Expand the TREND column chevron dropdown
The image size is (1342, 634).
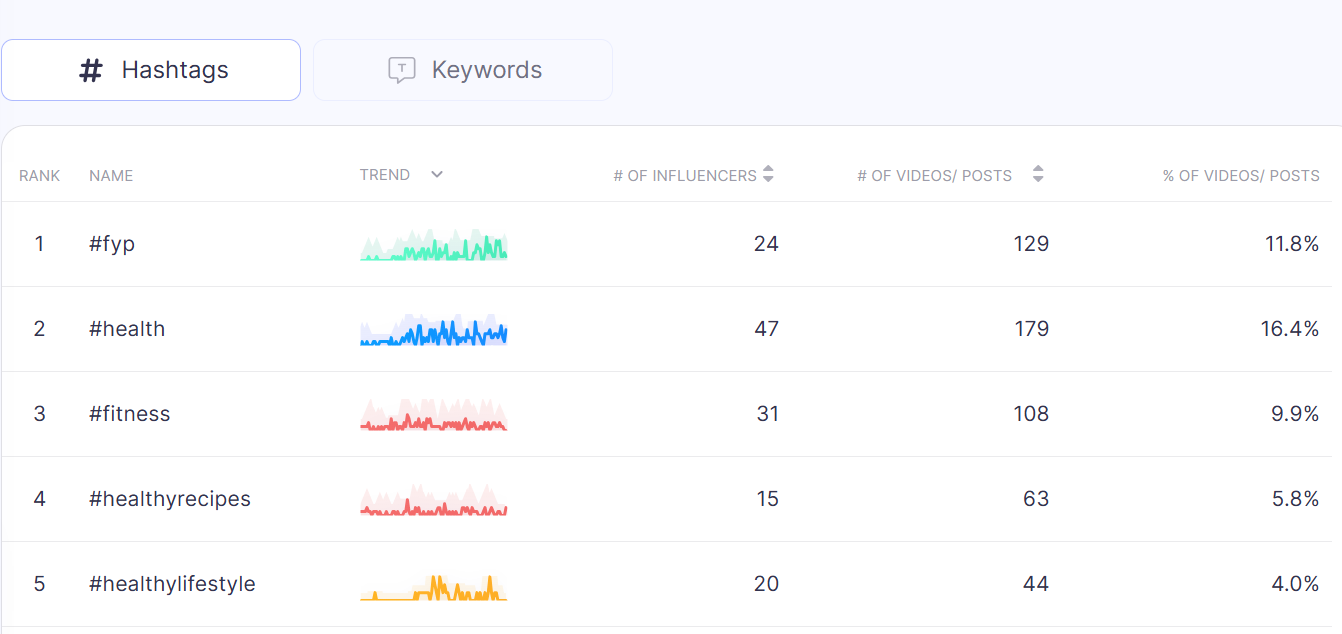[x=437, y=174]
